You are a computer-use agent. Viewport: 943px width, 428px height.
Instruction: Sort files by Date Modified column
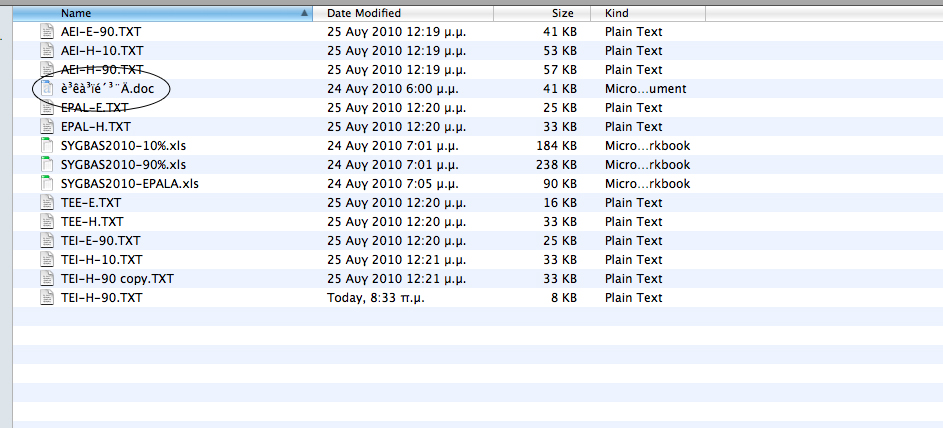click(403, 13)
